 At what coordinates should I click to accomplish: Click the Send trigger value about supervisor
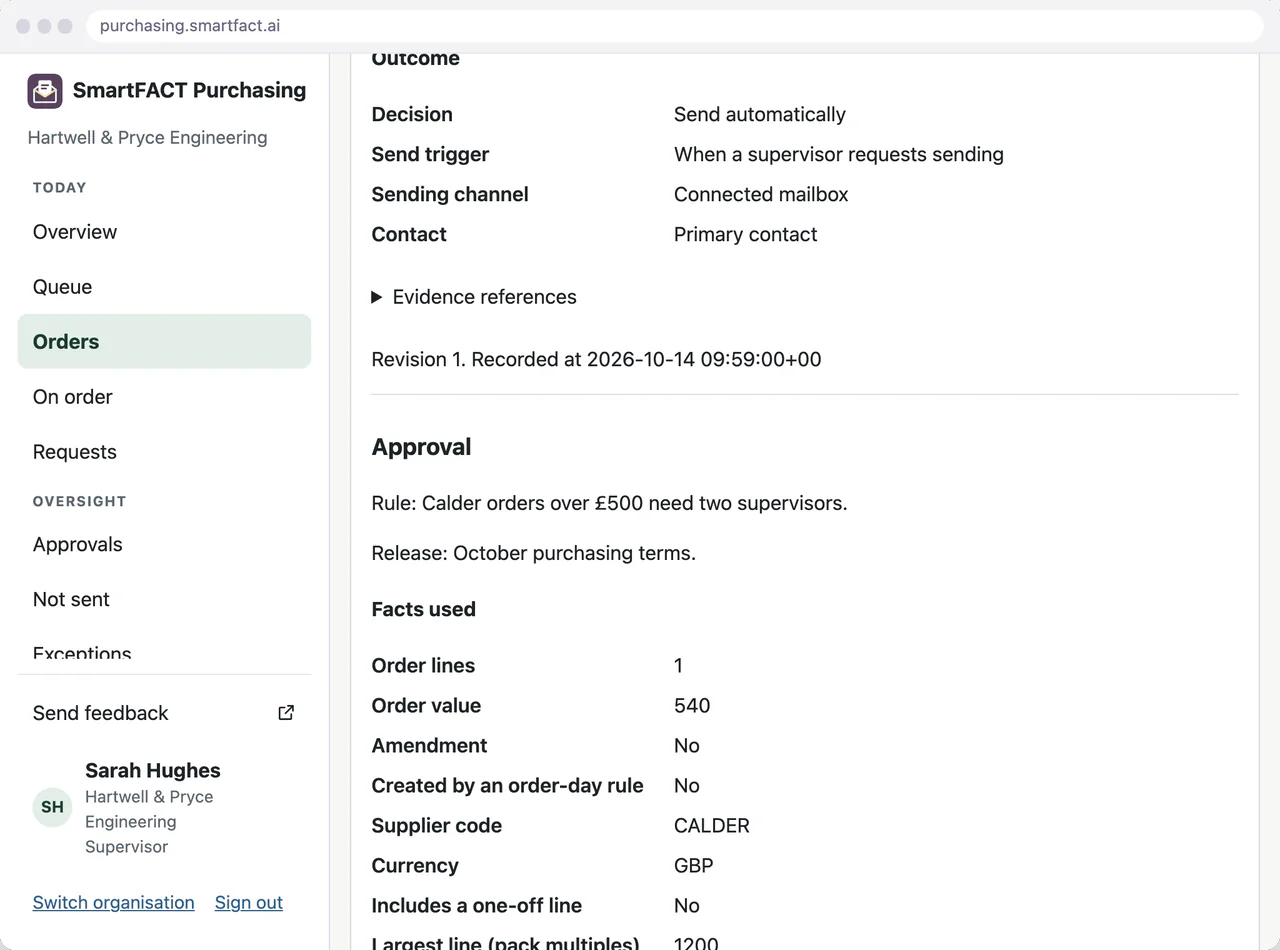tap(839, 155)
